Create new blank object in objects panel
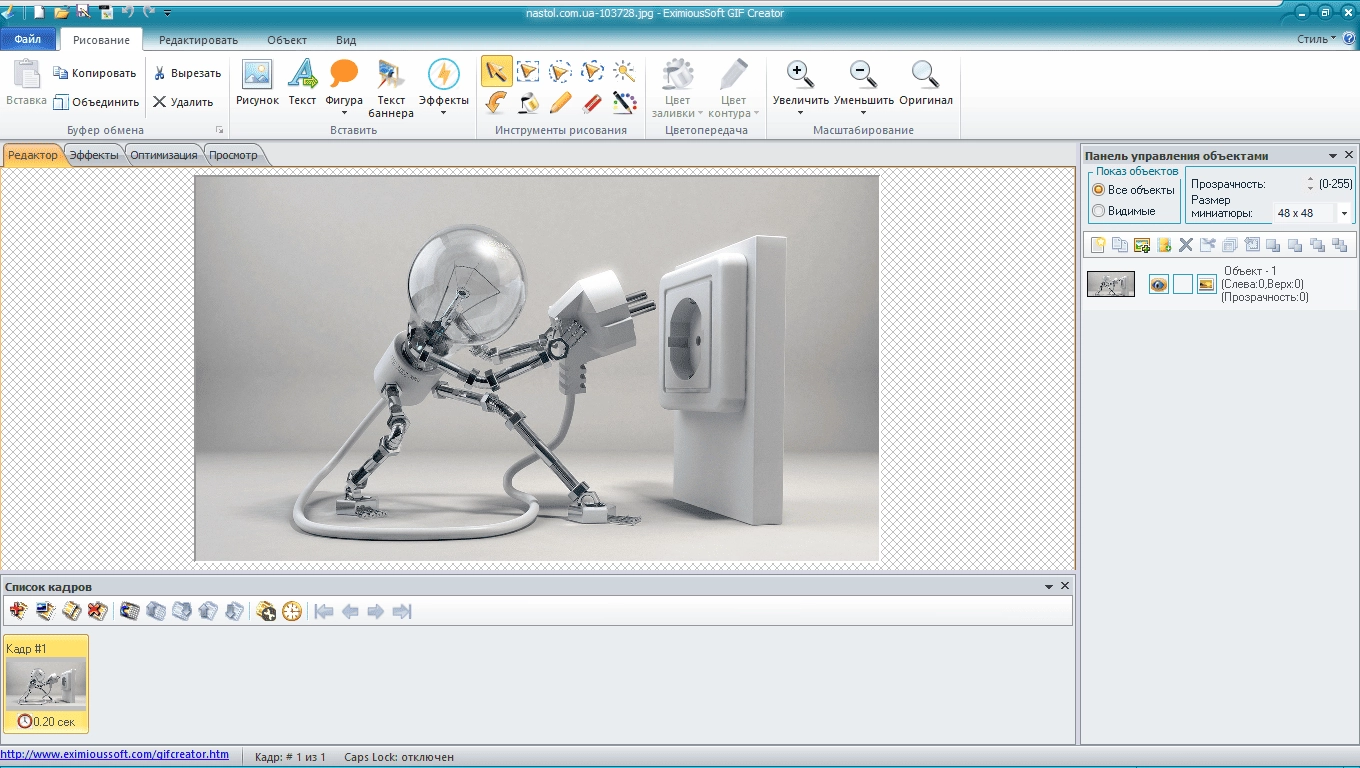Screen dimensions: 1360x768 (1098, 245)
